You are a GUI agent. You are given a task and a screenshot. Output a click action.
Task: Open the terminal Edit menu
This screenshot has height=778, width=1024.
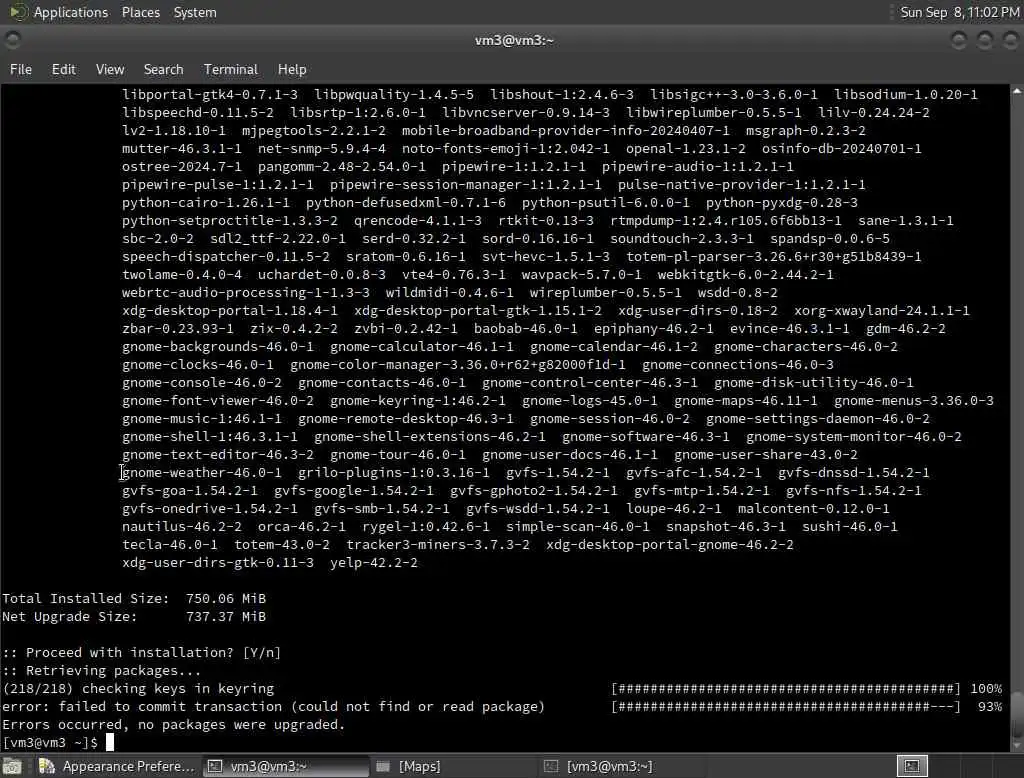pyautogui.click(x=63, y=69)
